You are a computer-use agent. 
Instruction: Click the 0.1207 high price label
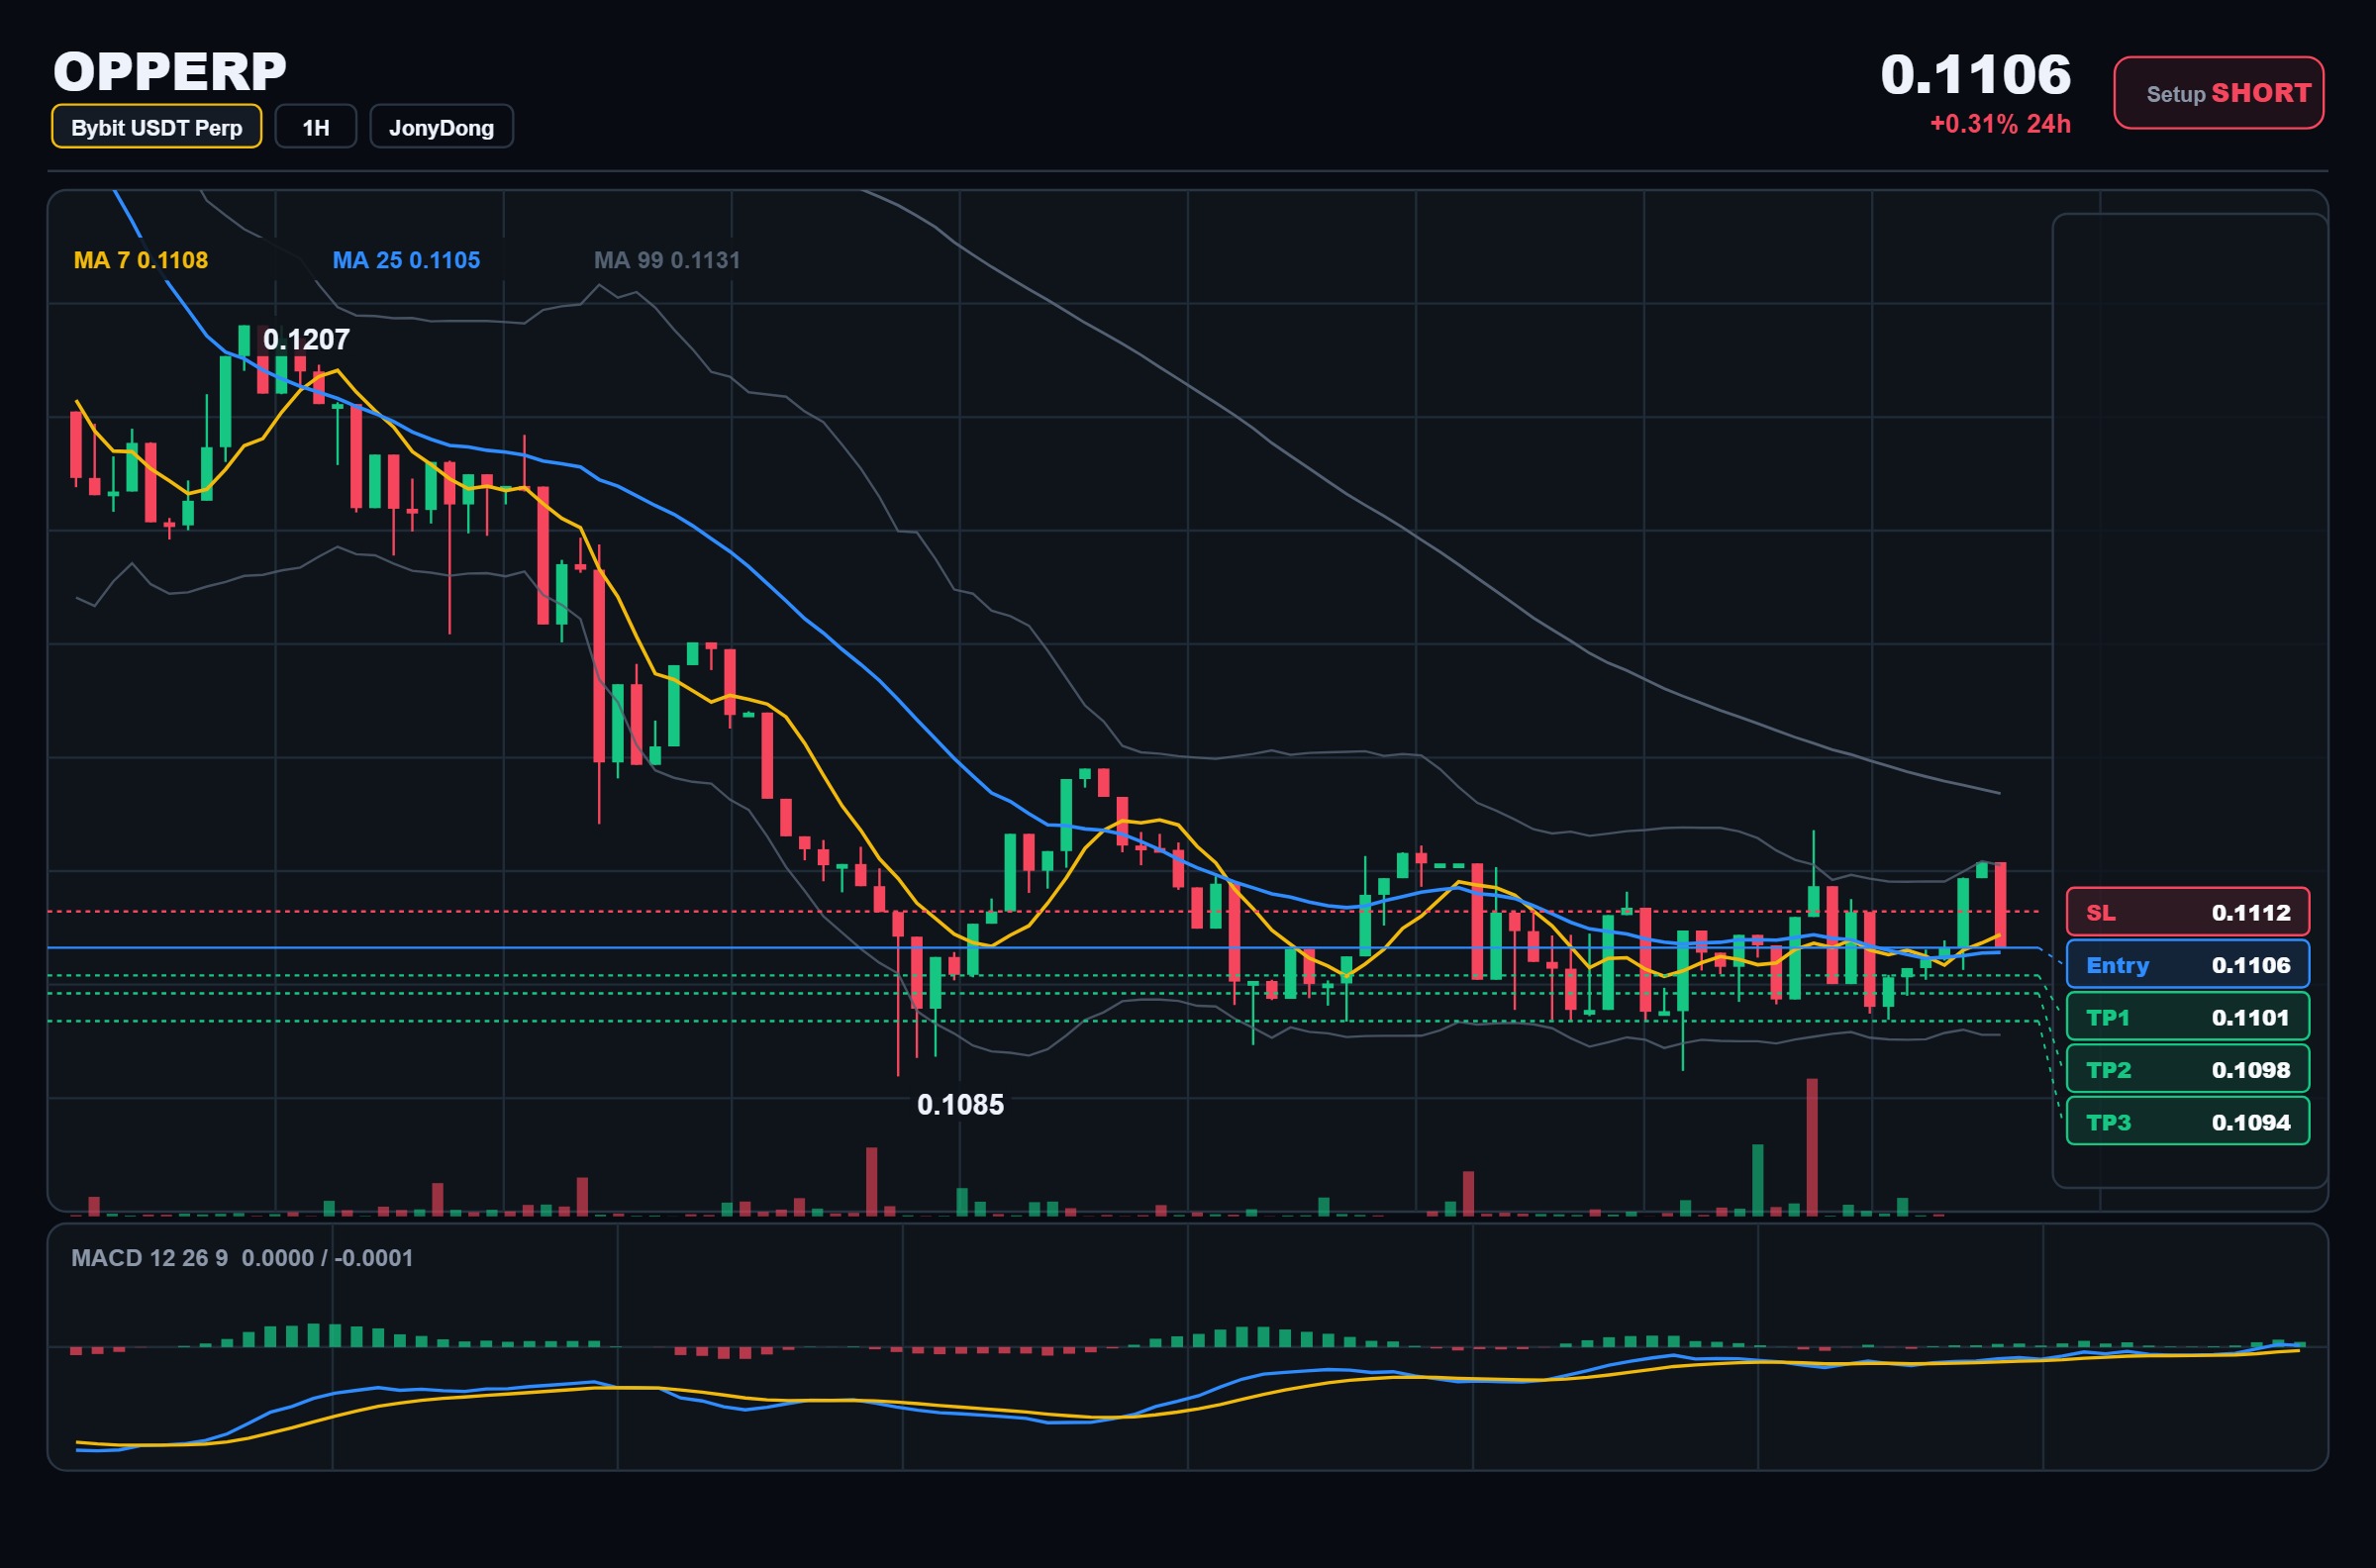click(x=306, y=339)
